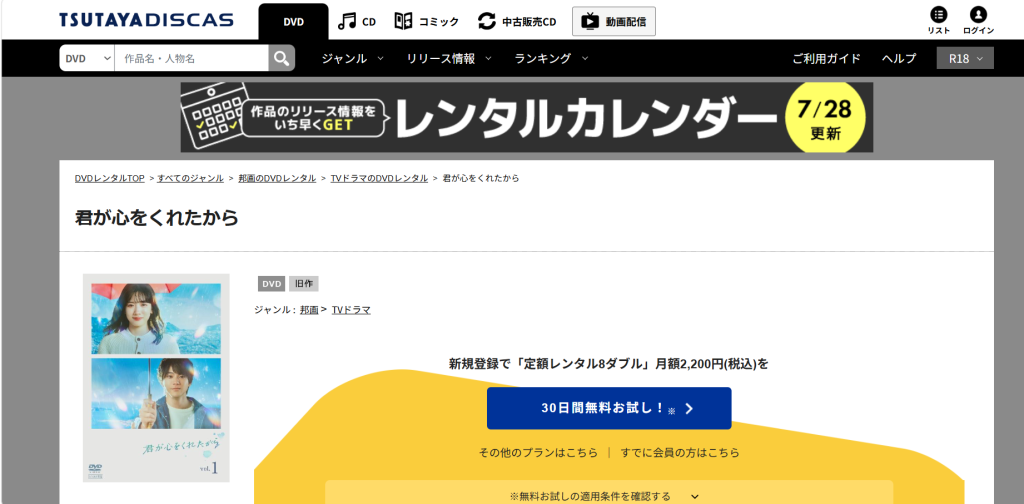Screen dimensions: 1024x504
Task: Click the 君が心をくれたから breadcrumb text
Action: pyautogui.click(x=481, y=178)
